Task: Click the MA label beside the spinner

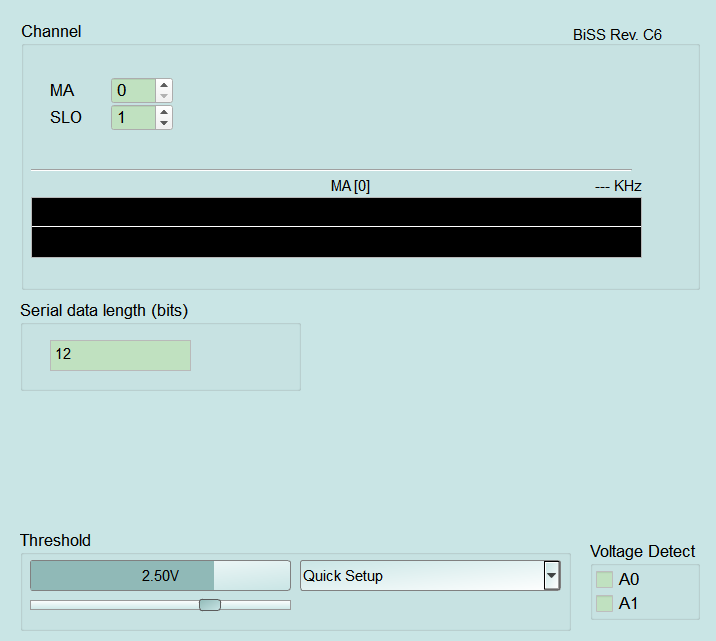Action: click(62, 90)
